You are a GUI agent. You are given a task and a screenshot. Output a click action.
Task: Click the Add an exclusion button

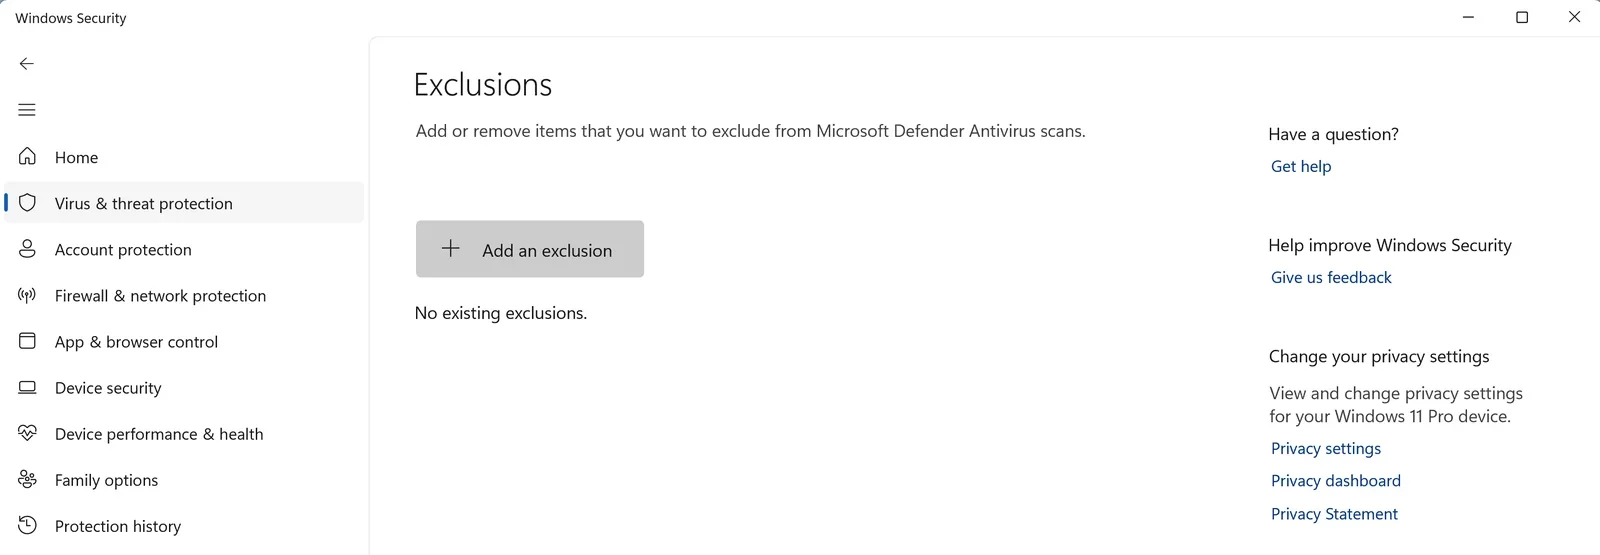point(530,249)
